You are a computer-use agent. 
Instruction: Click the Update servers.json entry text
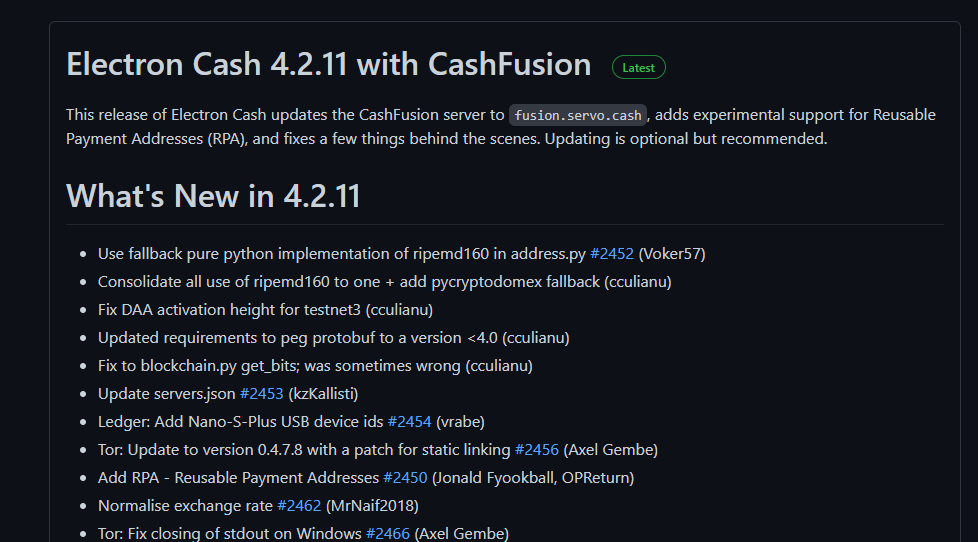pos(167,394)
